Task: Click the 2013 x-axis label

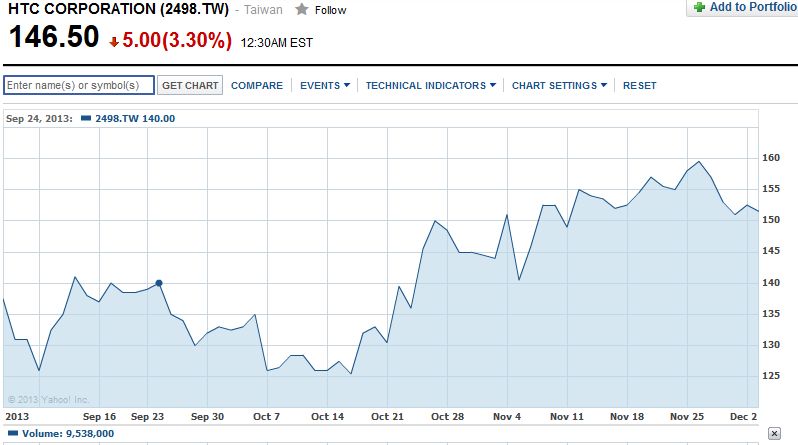Action: 17,416
